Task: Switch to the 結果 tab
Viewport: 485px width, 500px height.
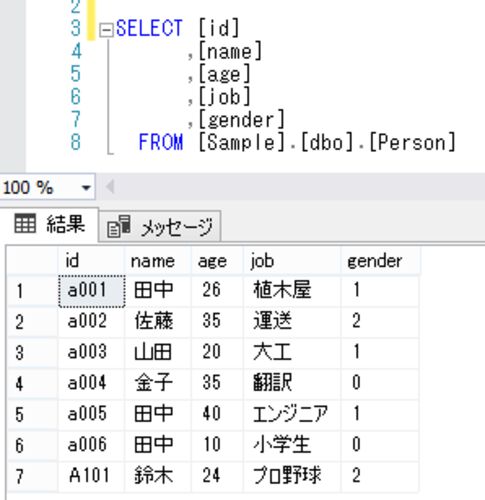Action: [50, 224]
